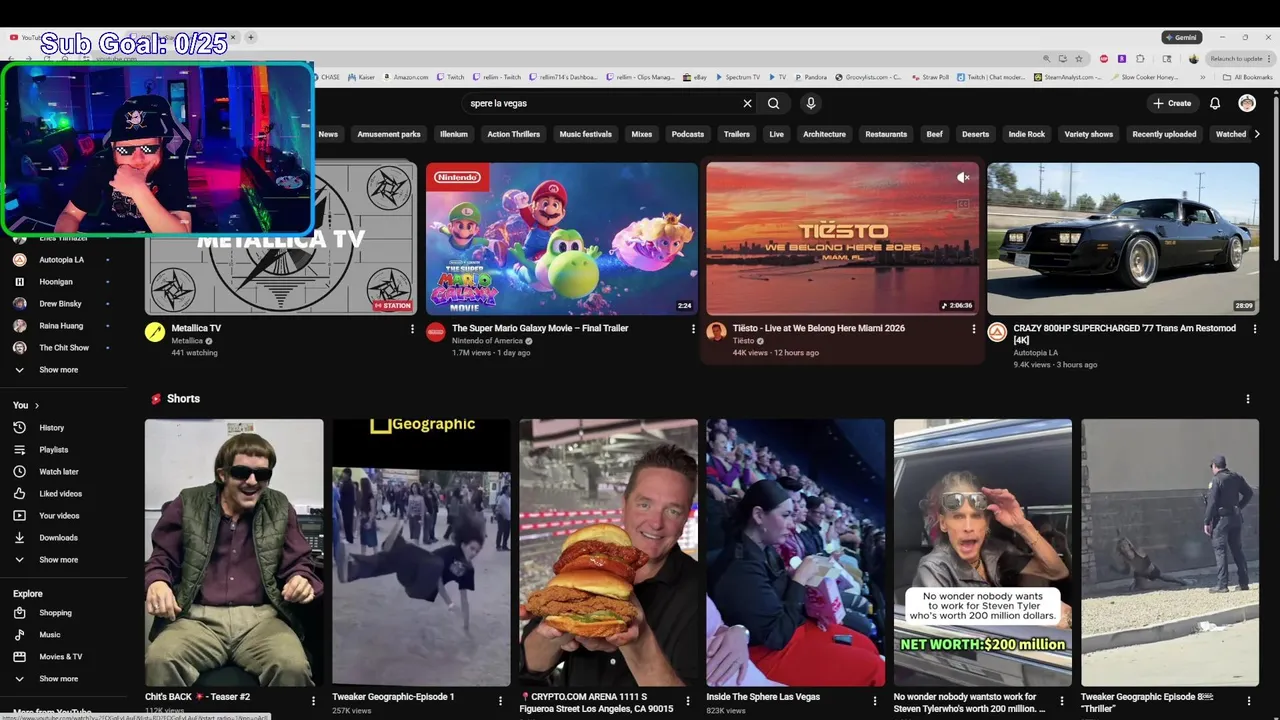This screenshot has width=1280, height=720.
Task: Open Hoonigan channel in subscriptions
Action: tap(56, 281)
